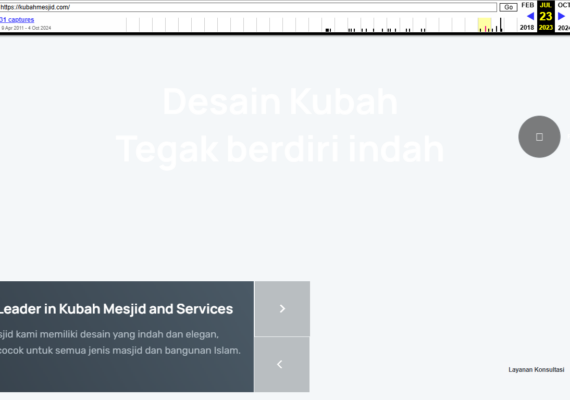
Task: Open the Layanan Konsultasi link
Action: tap(536, 369)
